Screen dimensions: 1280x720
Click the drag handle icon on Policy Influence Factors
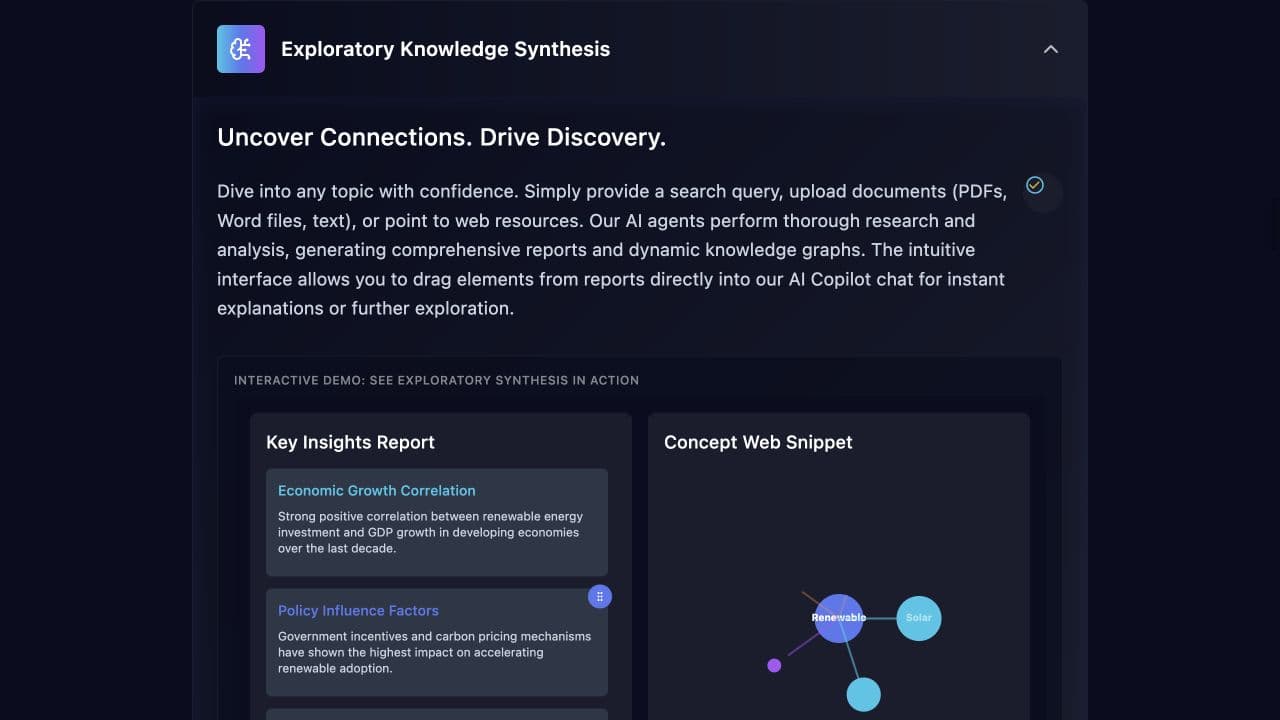point(600,597)
